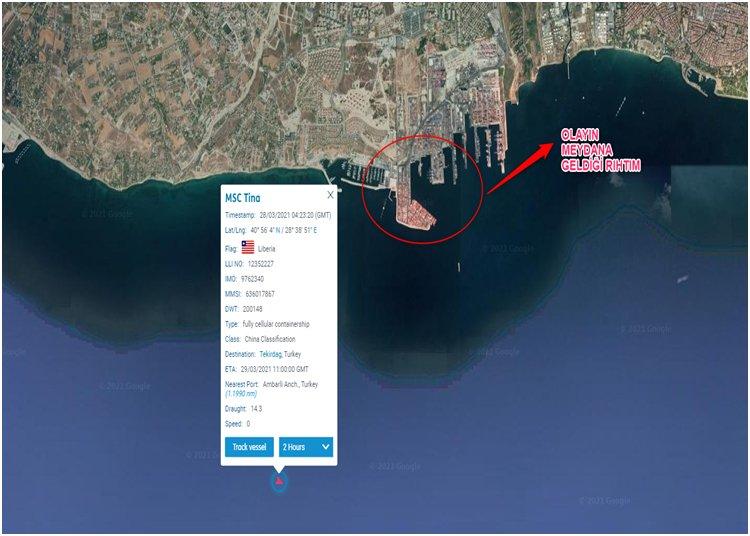Image resolution: width=750 pixels, height=536 pixels.
Task: Select the IMO number 9762340
Action: pos(252,279)
